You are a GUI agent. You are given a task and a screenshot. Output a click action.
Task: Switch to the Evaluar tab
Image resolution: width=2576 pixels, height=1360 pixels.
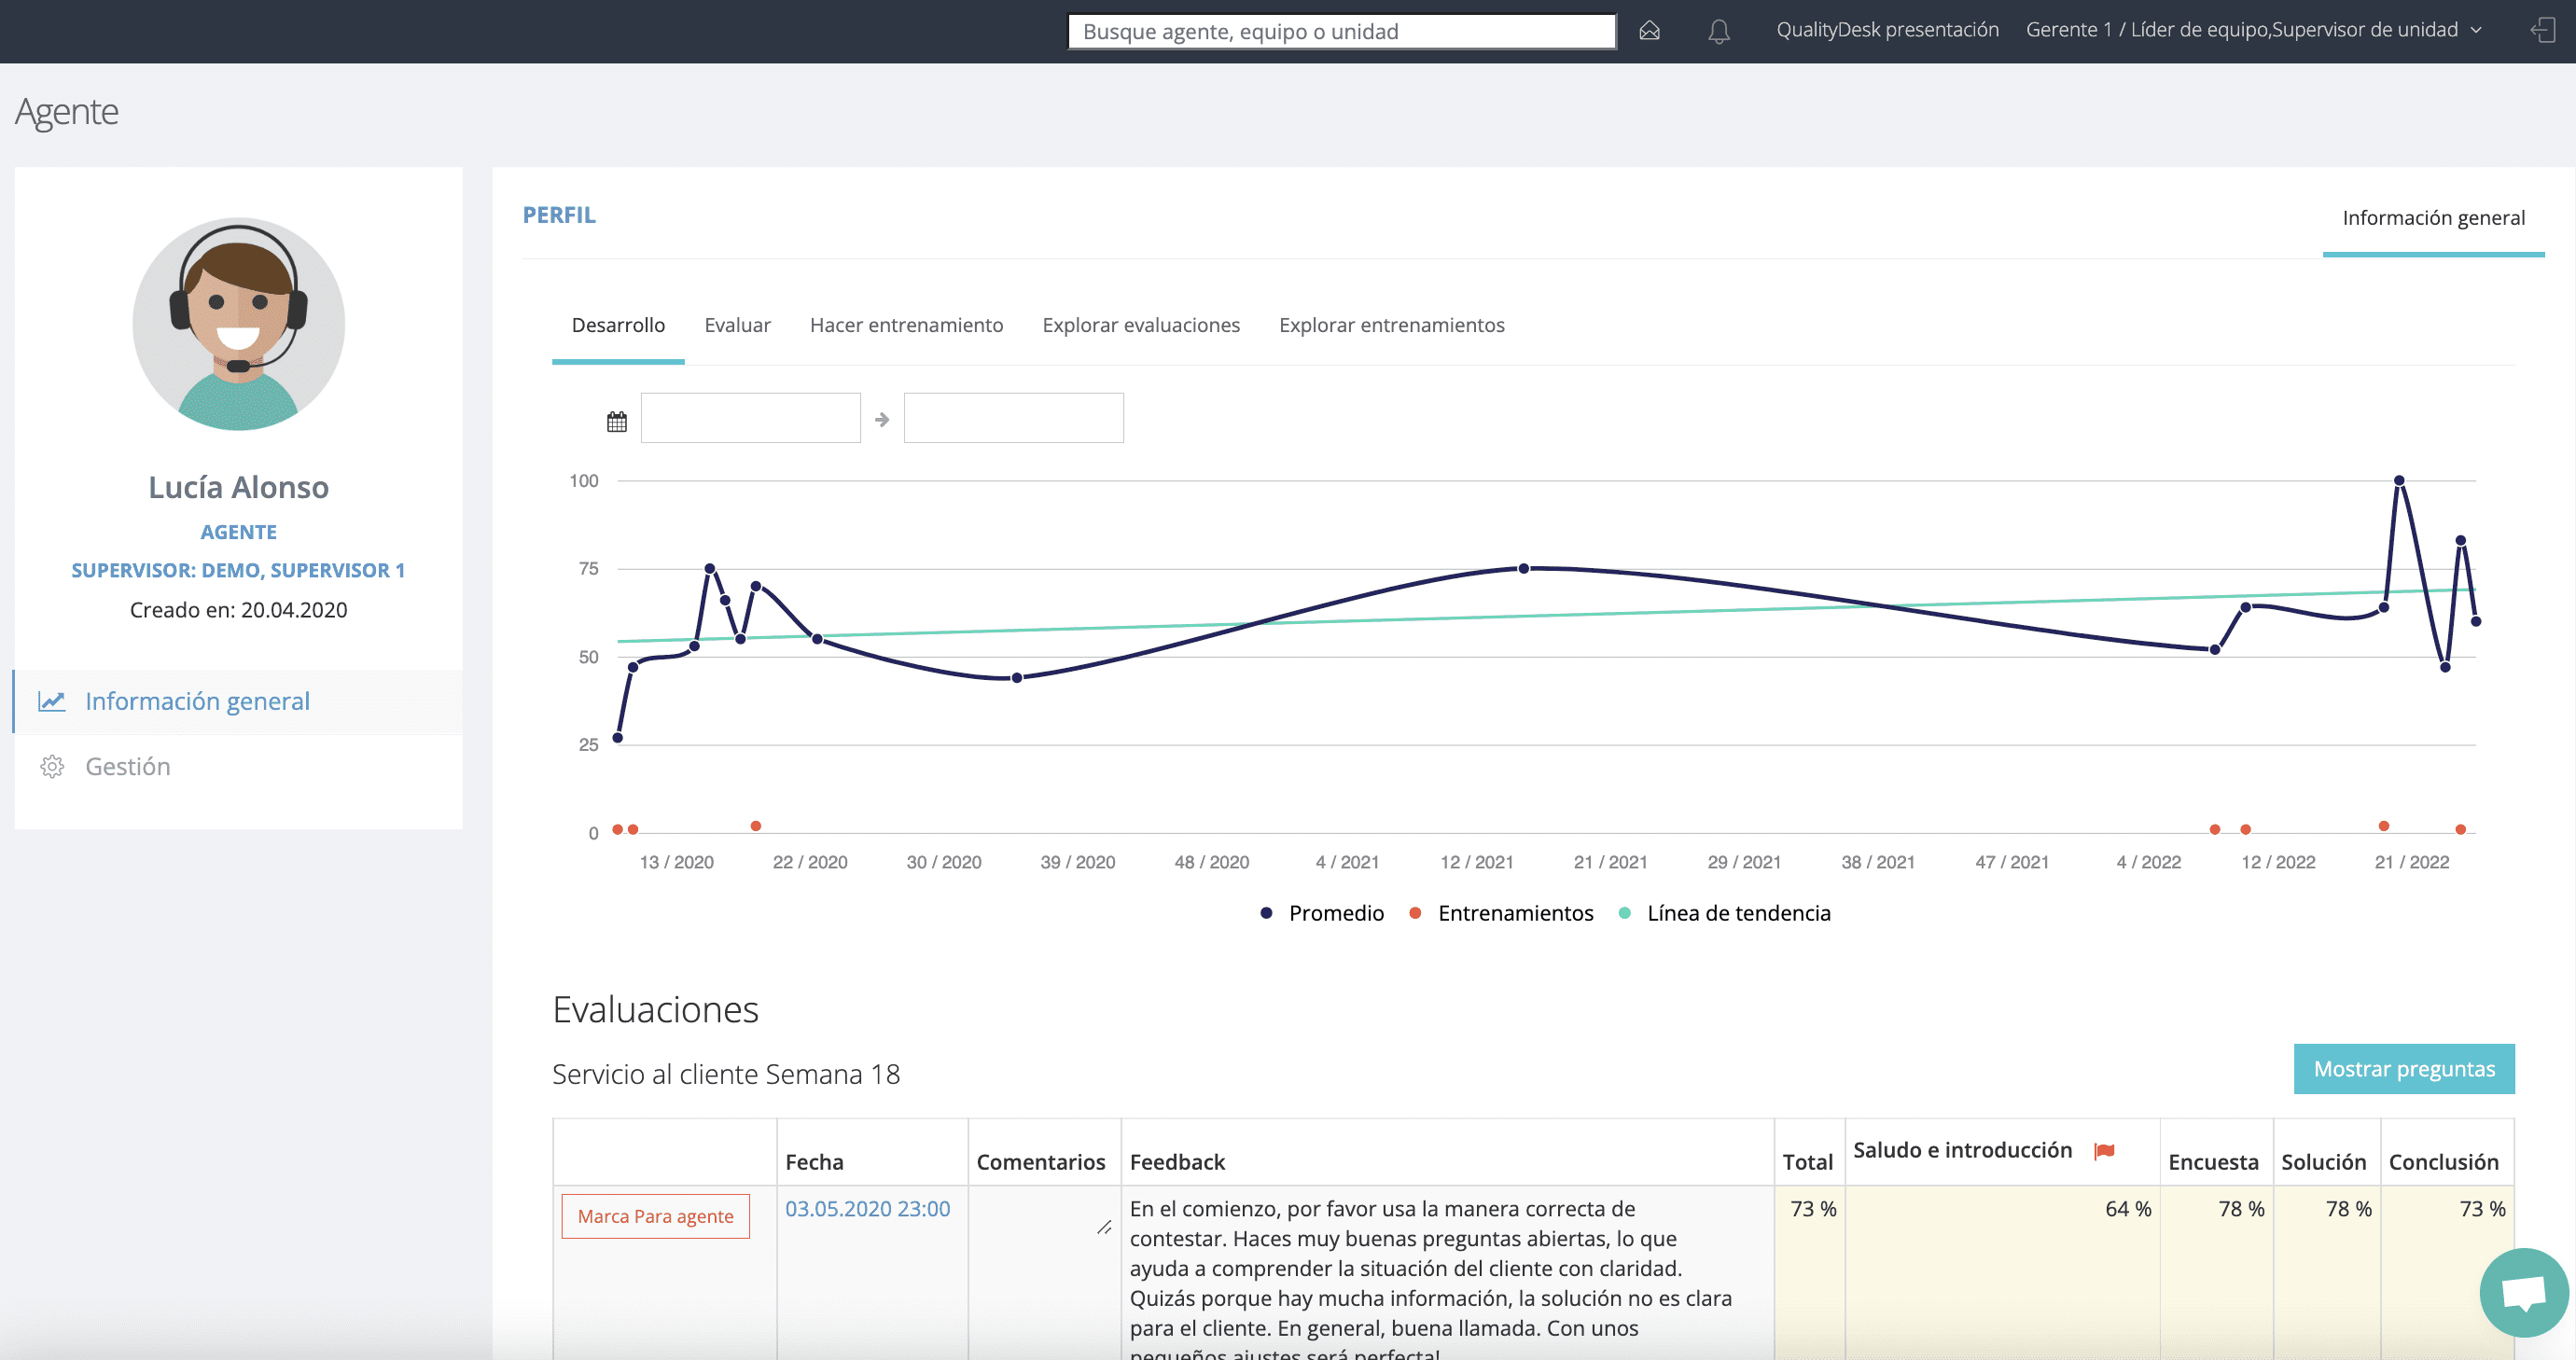point(737,325)
